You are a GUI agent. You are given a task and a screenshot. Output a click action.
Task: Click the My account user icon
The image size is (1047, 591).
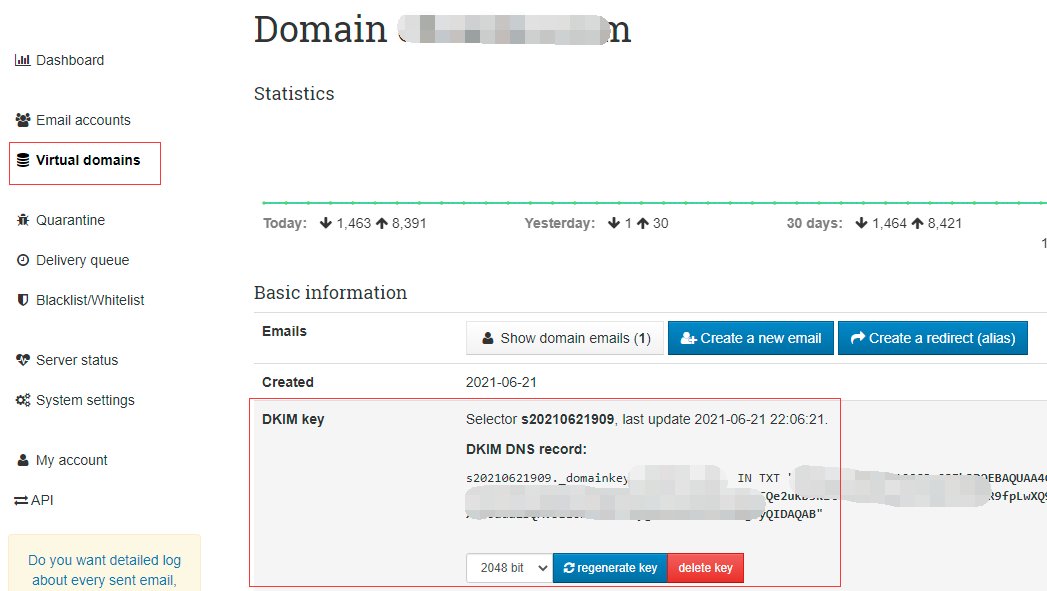coord(23,460)
